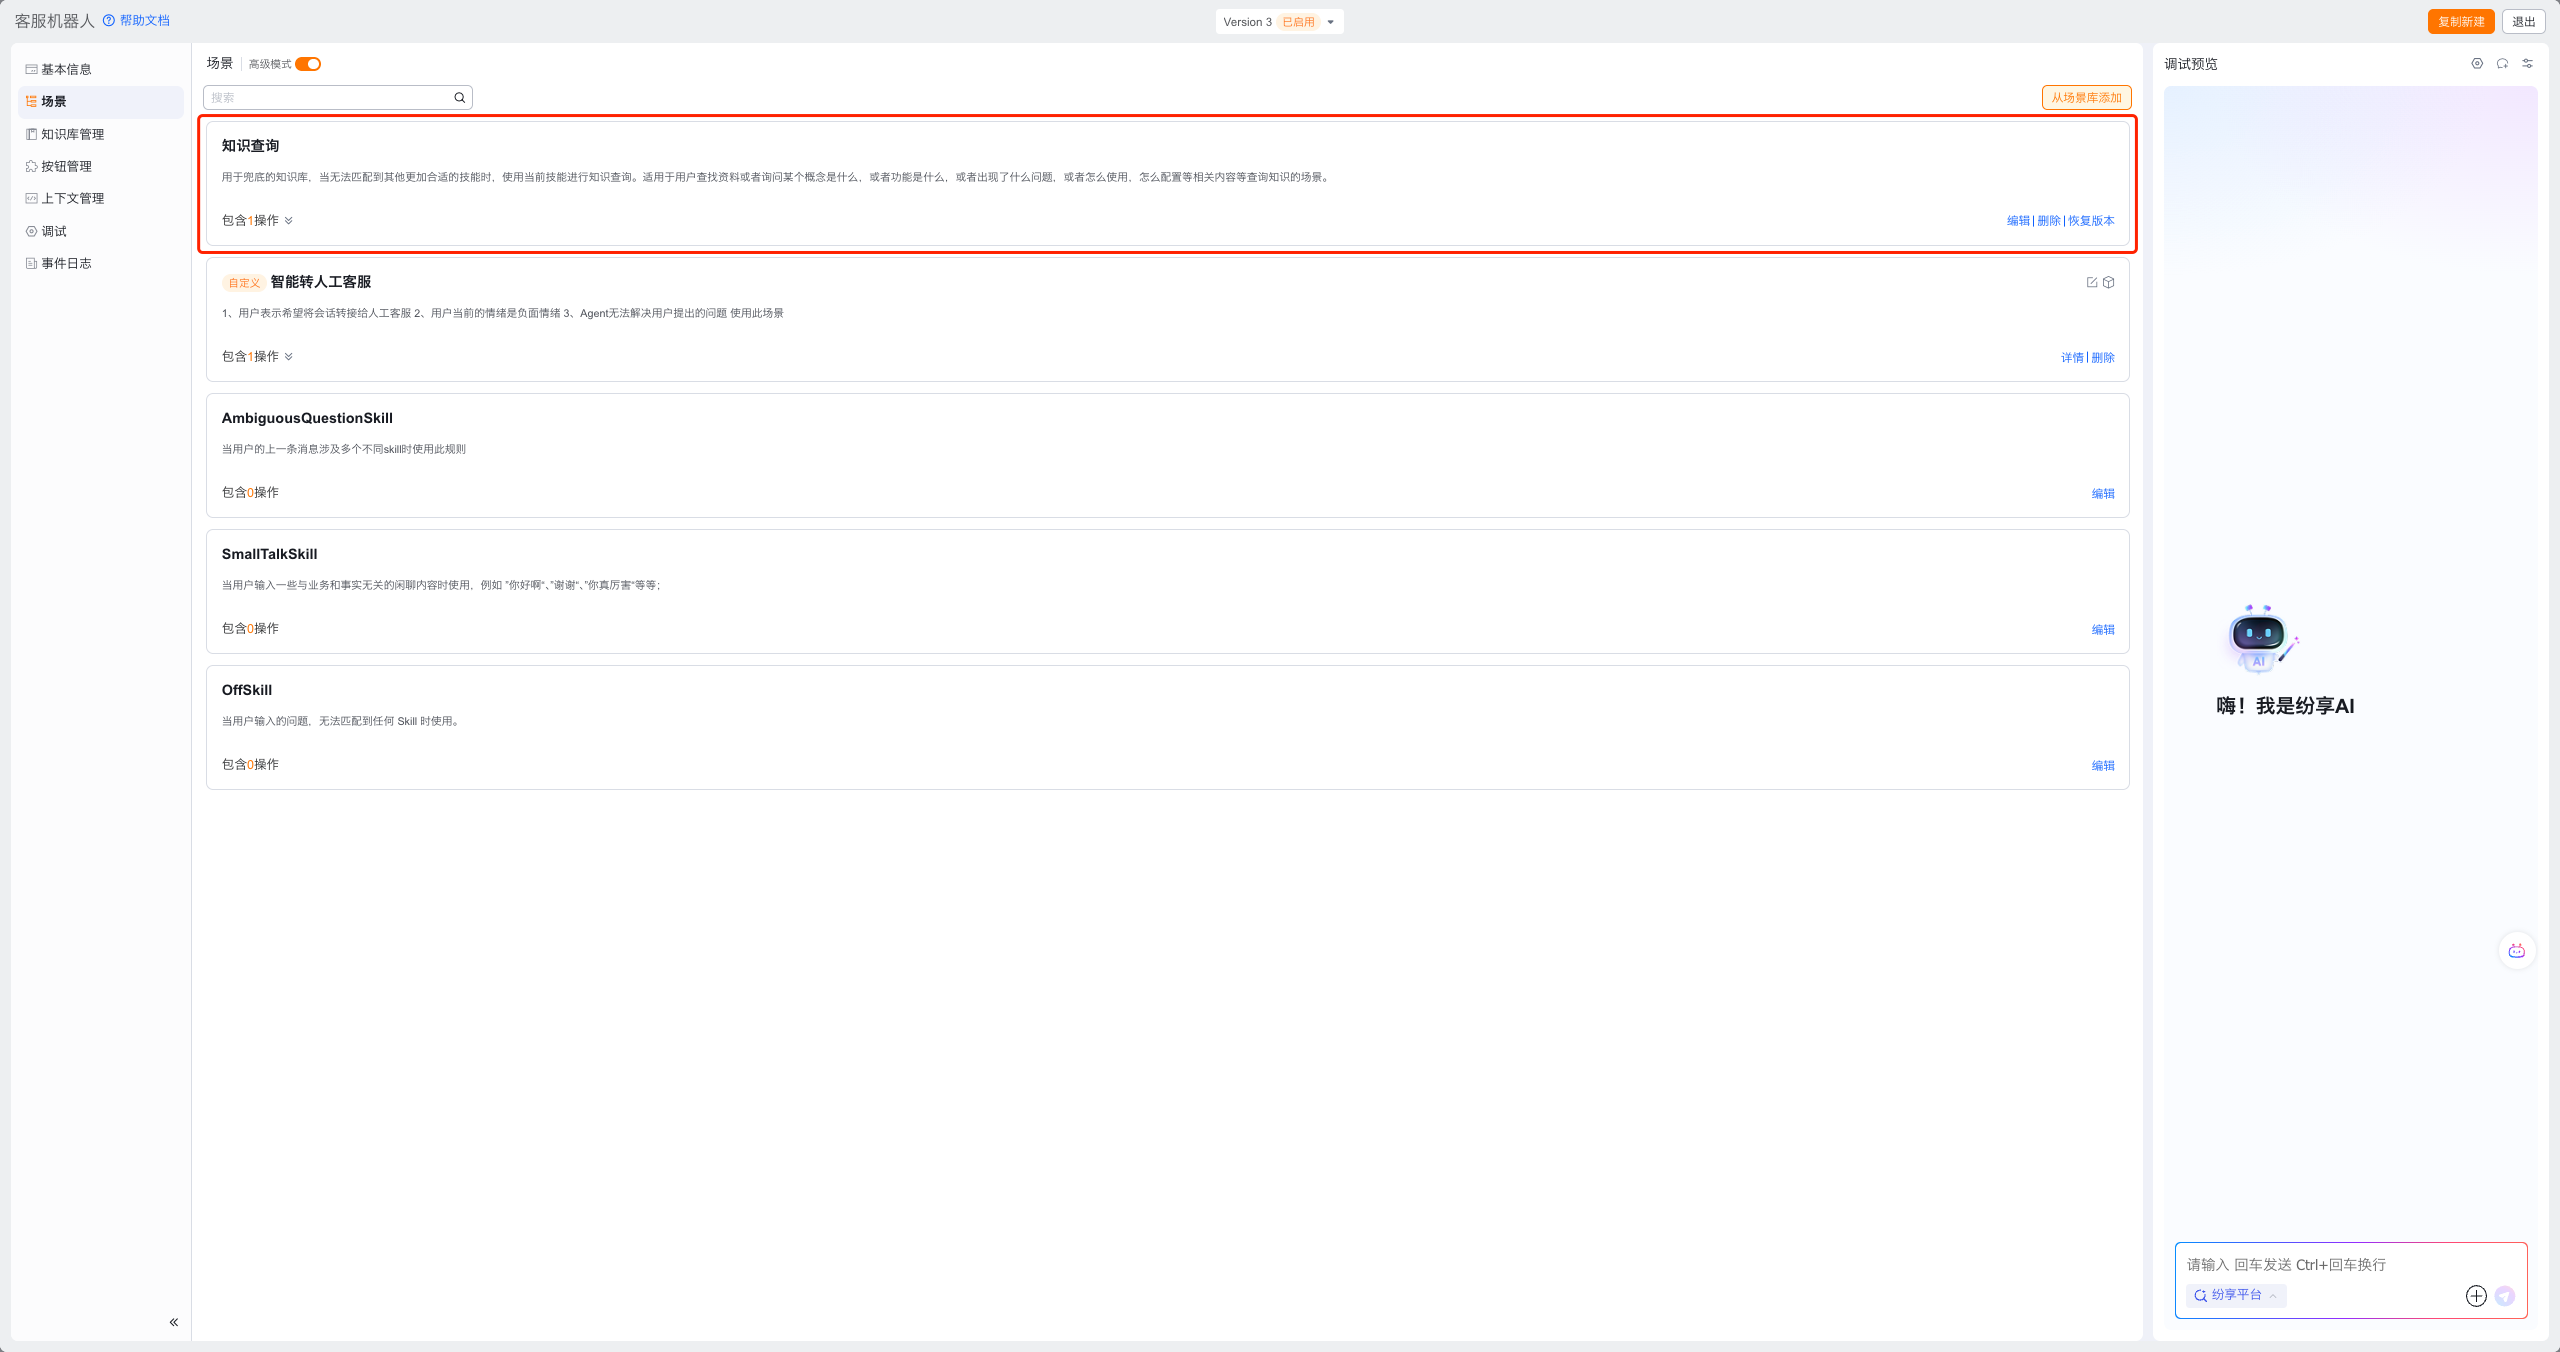Screen dimensions: 2560x1352
Task: Open the sliders filter icon in 调试预览
Action: click(x=2527, y=64)
